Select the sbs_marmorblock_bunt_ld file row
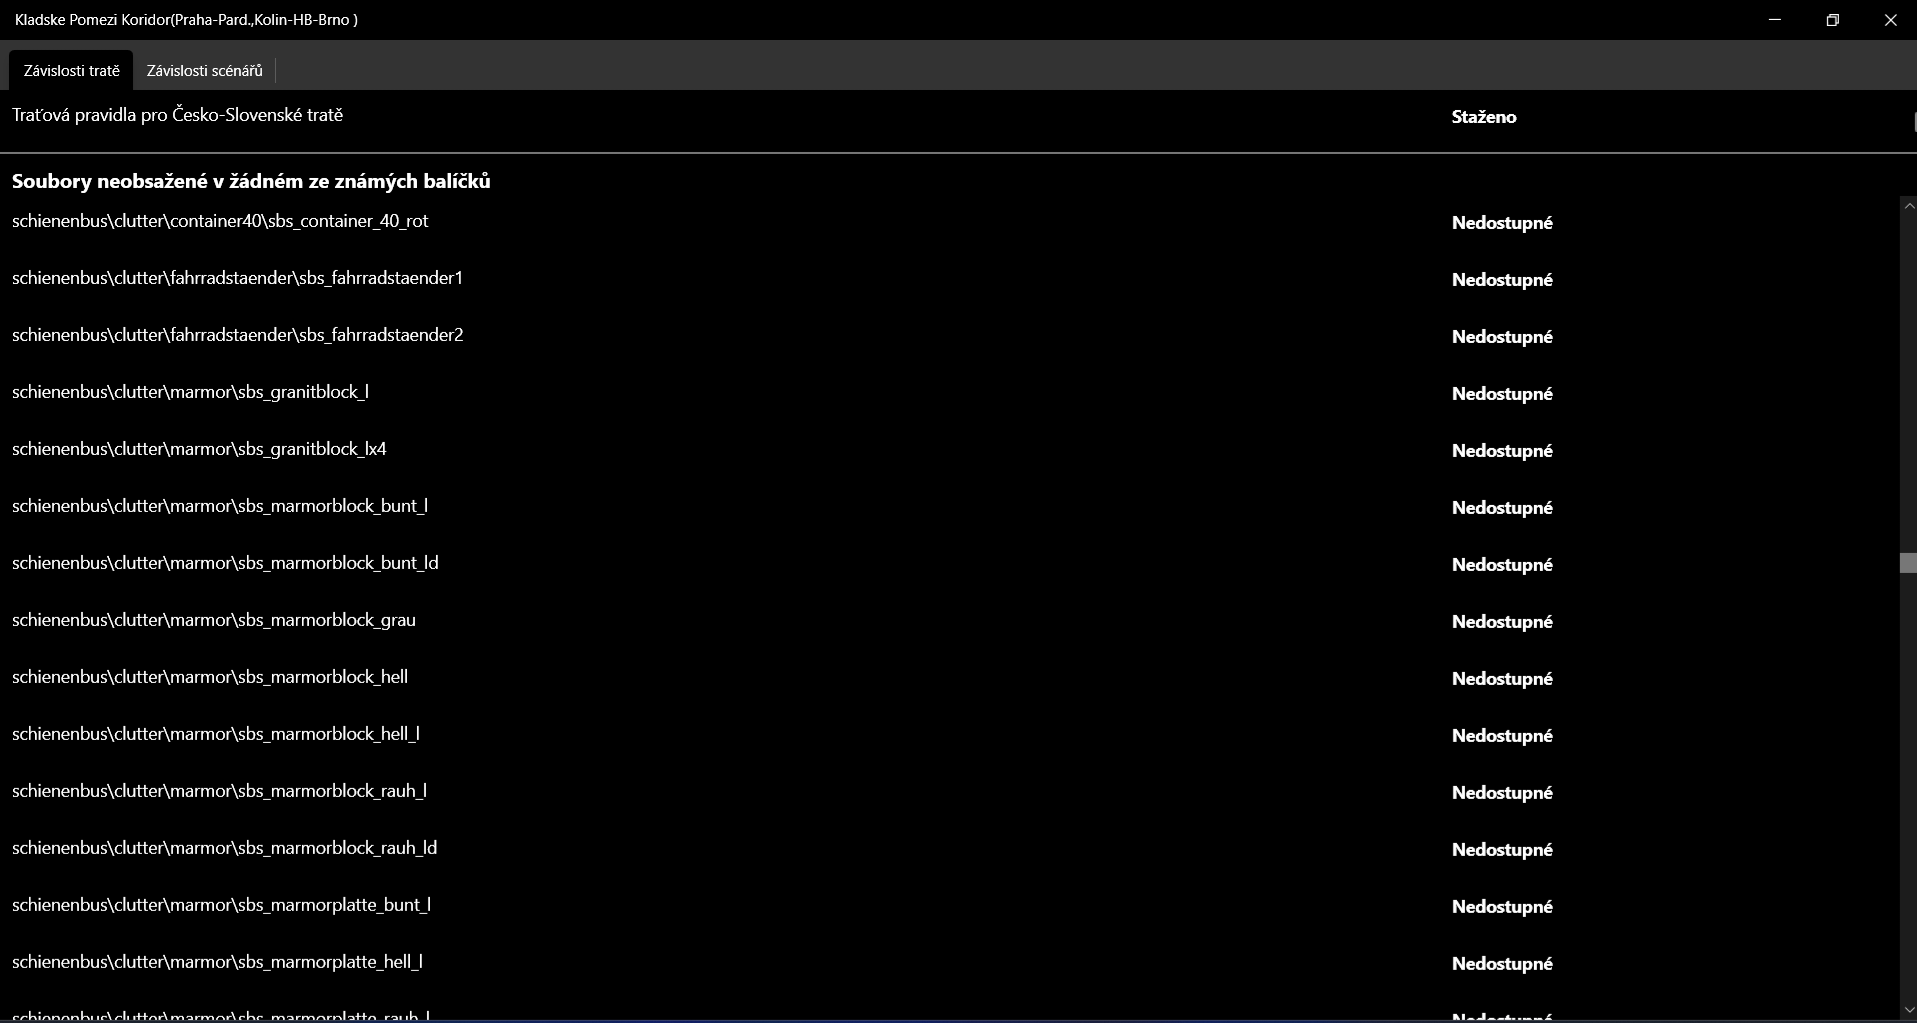The width and height of the screenshot is (1917, 1023). 948,564
